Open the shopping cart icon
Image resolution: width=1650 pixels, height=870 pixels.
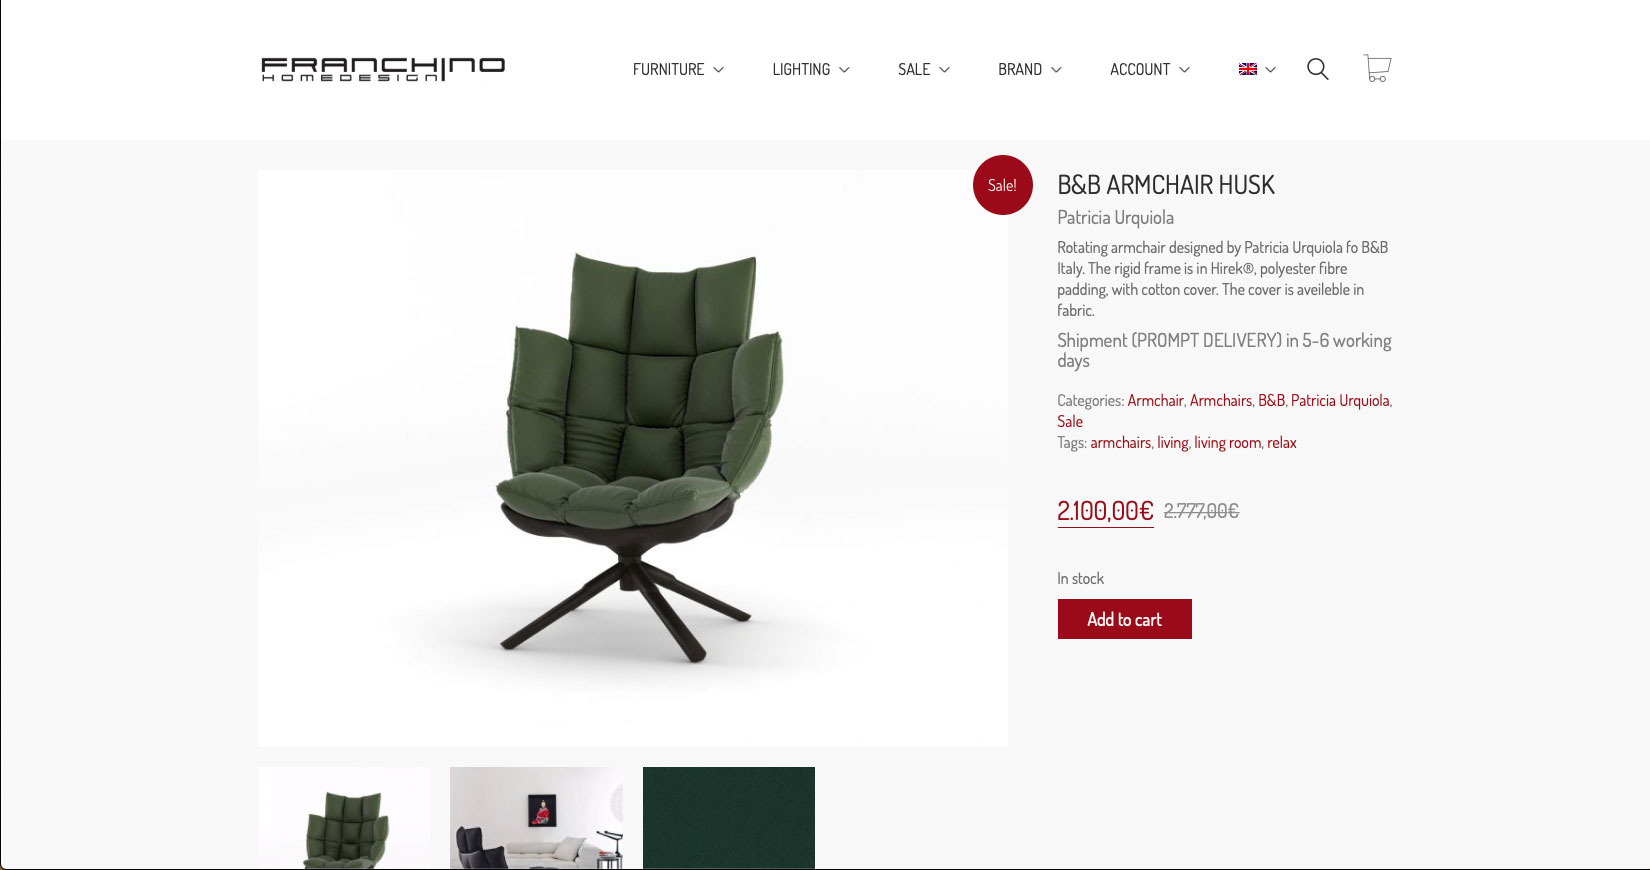(x=1377, y=68)
